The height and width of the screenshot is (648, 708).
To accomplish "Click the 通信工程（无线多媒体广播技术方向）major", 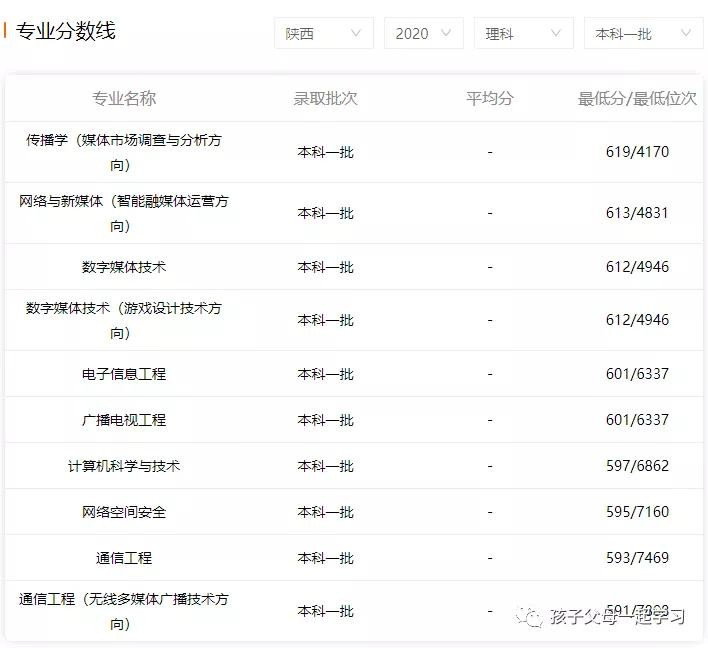I will [124, 611].
